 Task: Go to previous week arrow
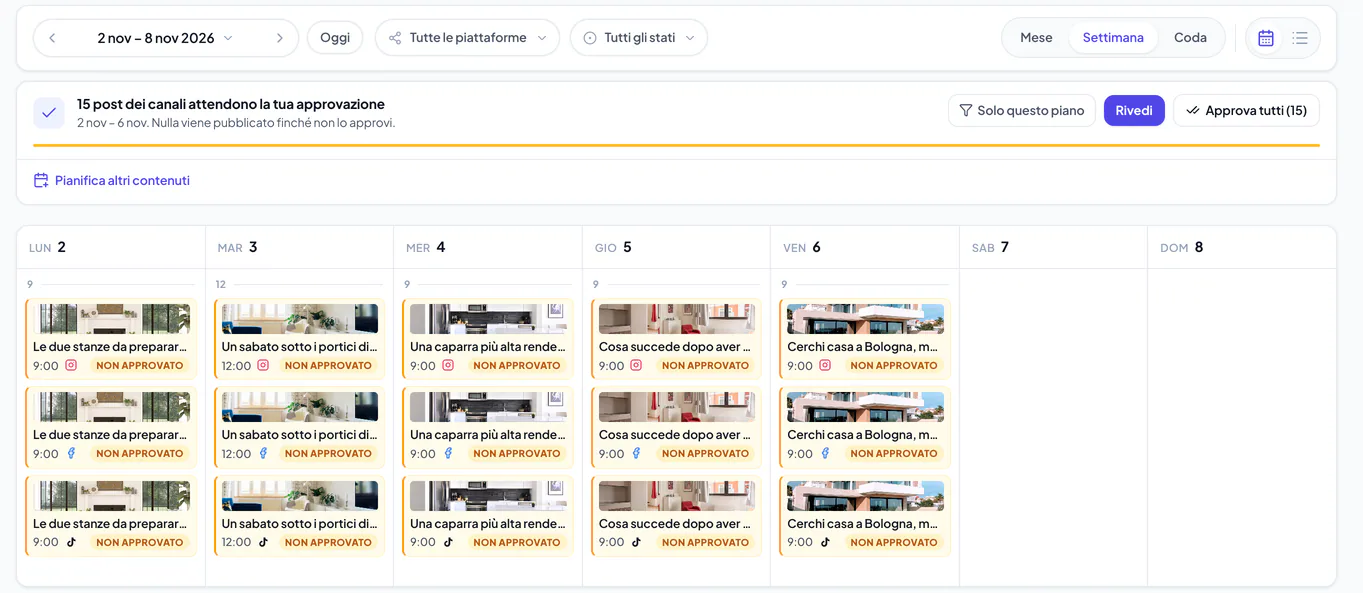point(52,38)
